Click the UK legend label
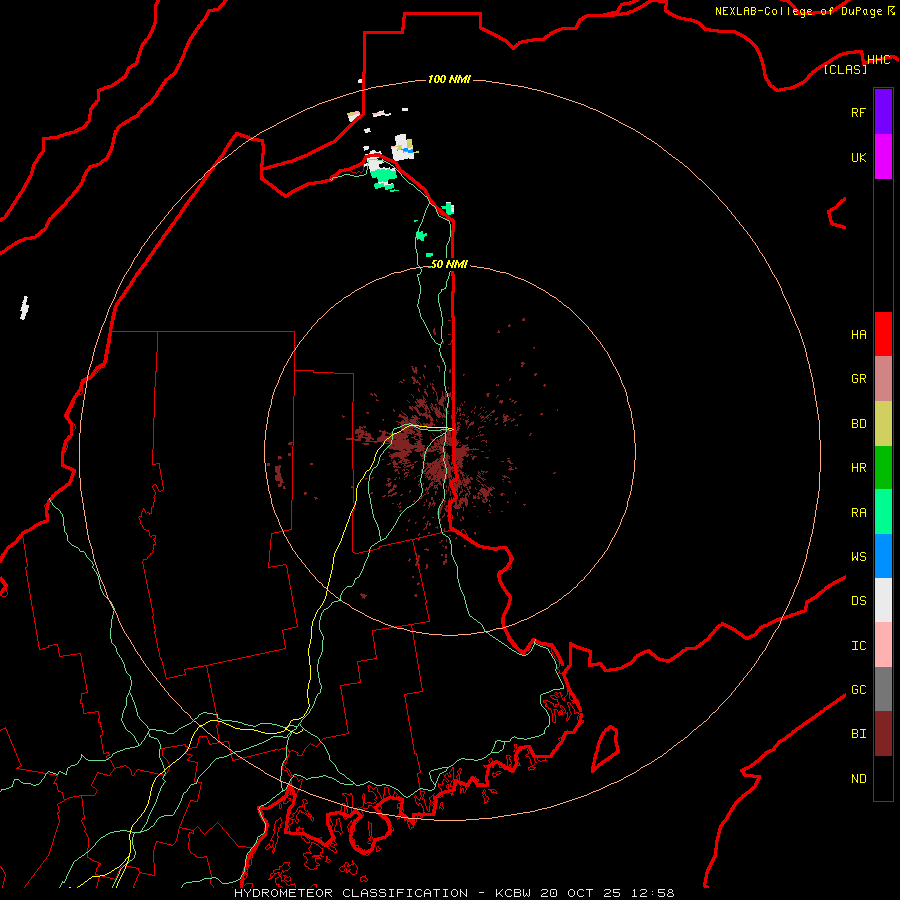Screen dimensions: 900x900 (x=858, y=157)
